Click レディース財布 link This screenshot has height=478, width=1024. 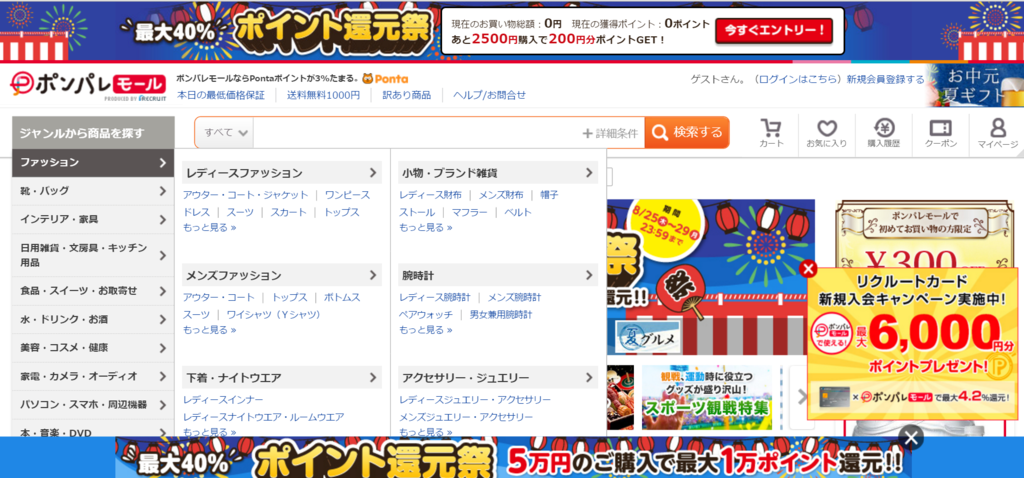click(430, 195)
